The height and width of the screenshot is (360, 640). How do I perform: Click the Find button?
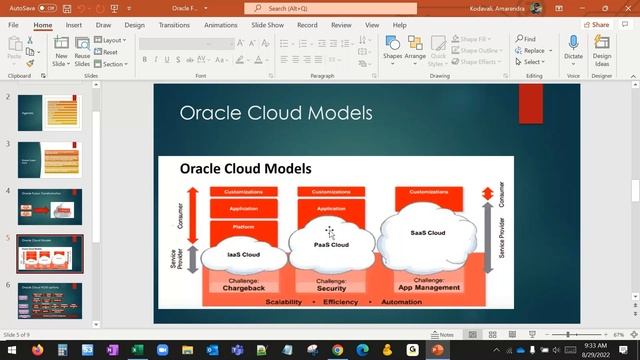click(526, 39)
